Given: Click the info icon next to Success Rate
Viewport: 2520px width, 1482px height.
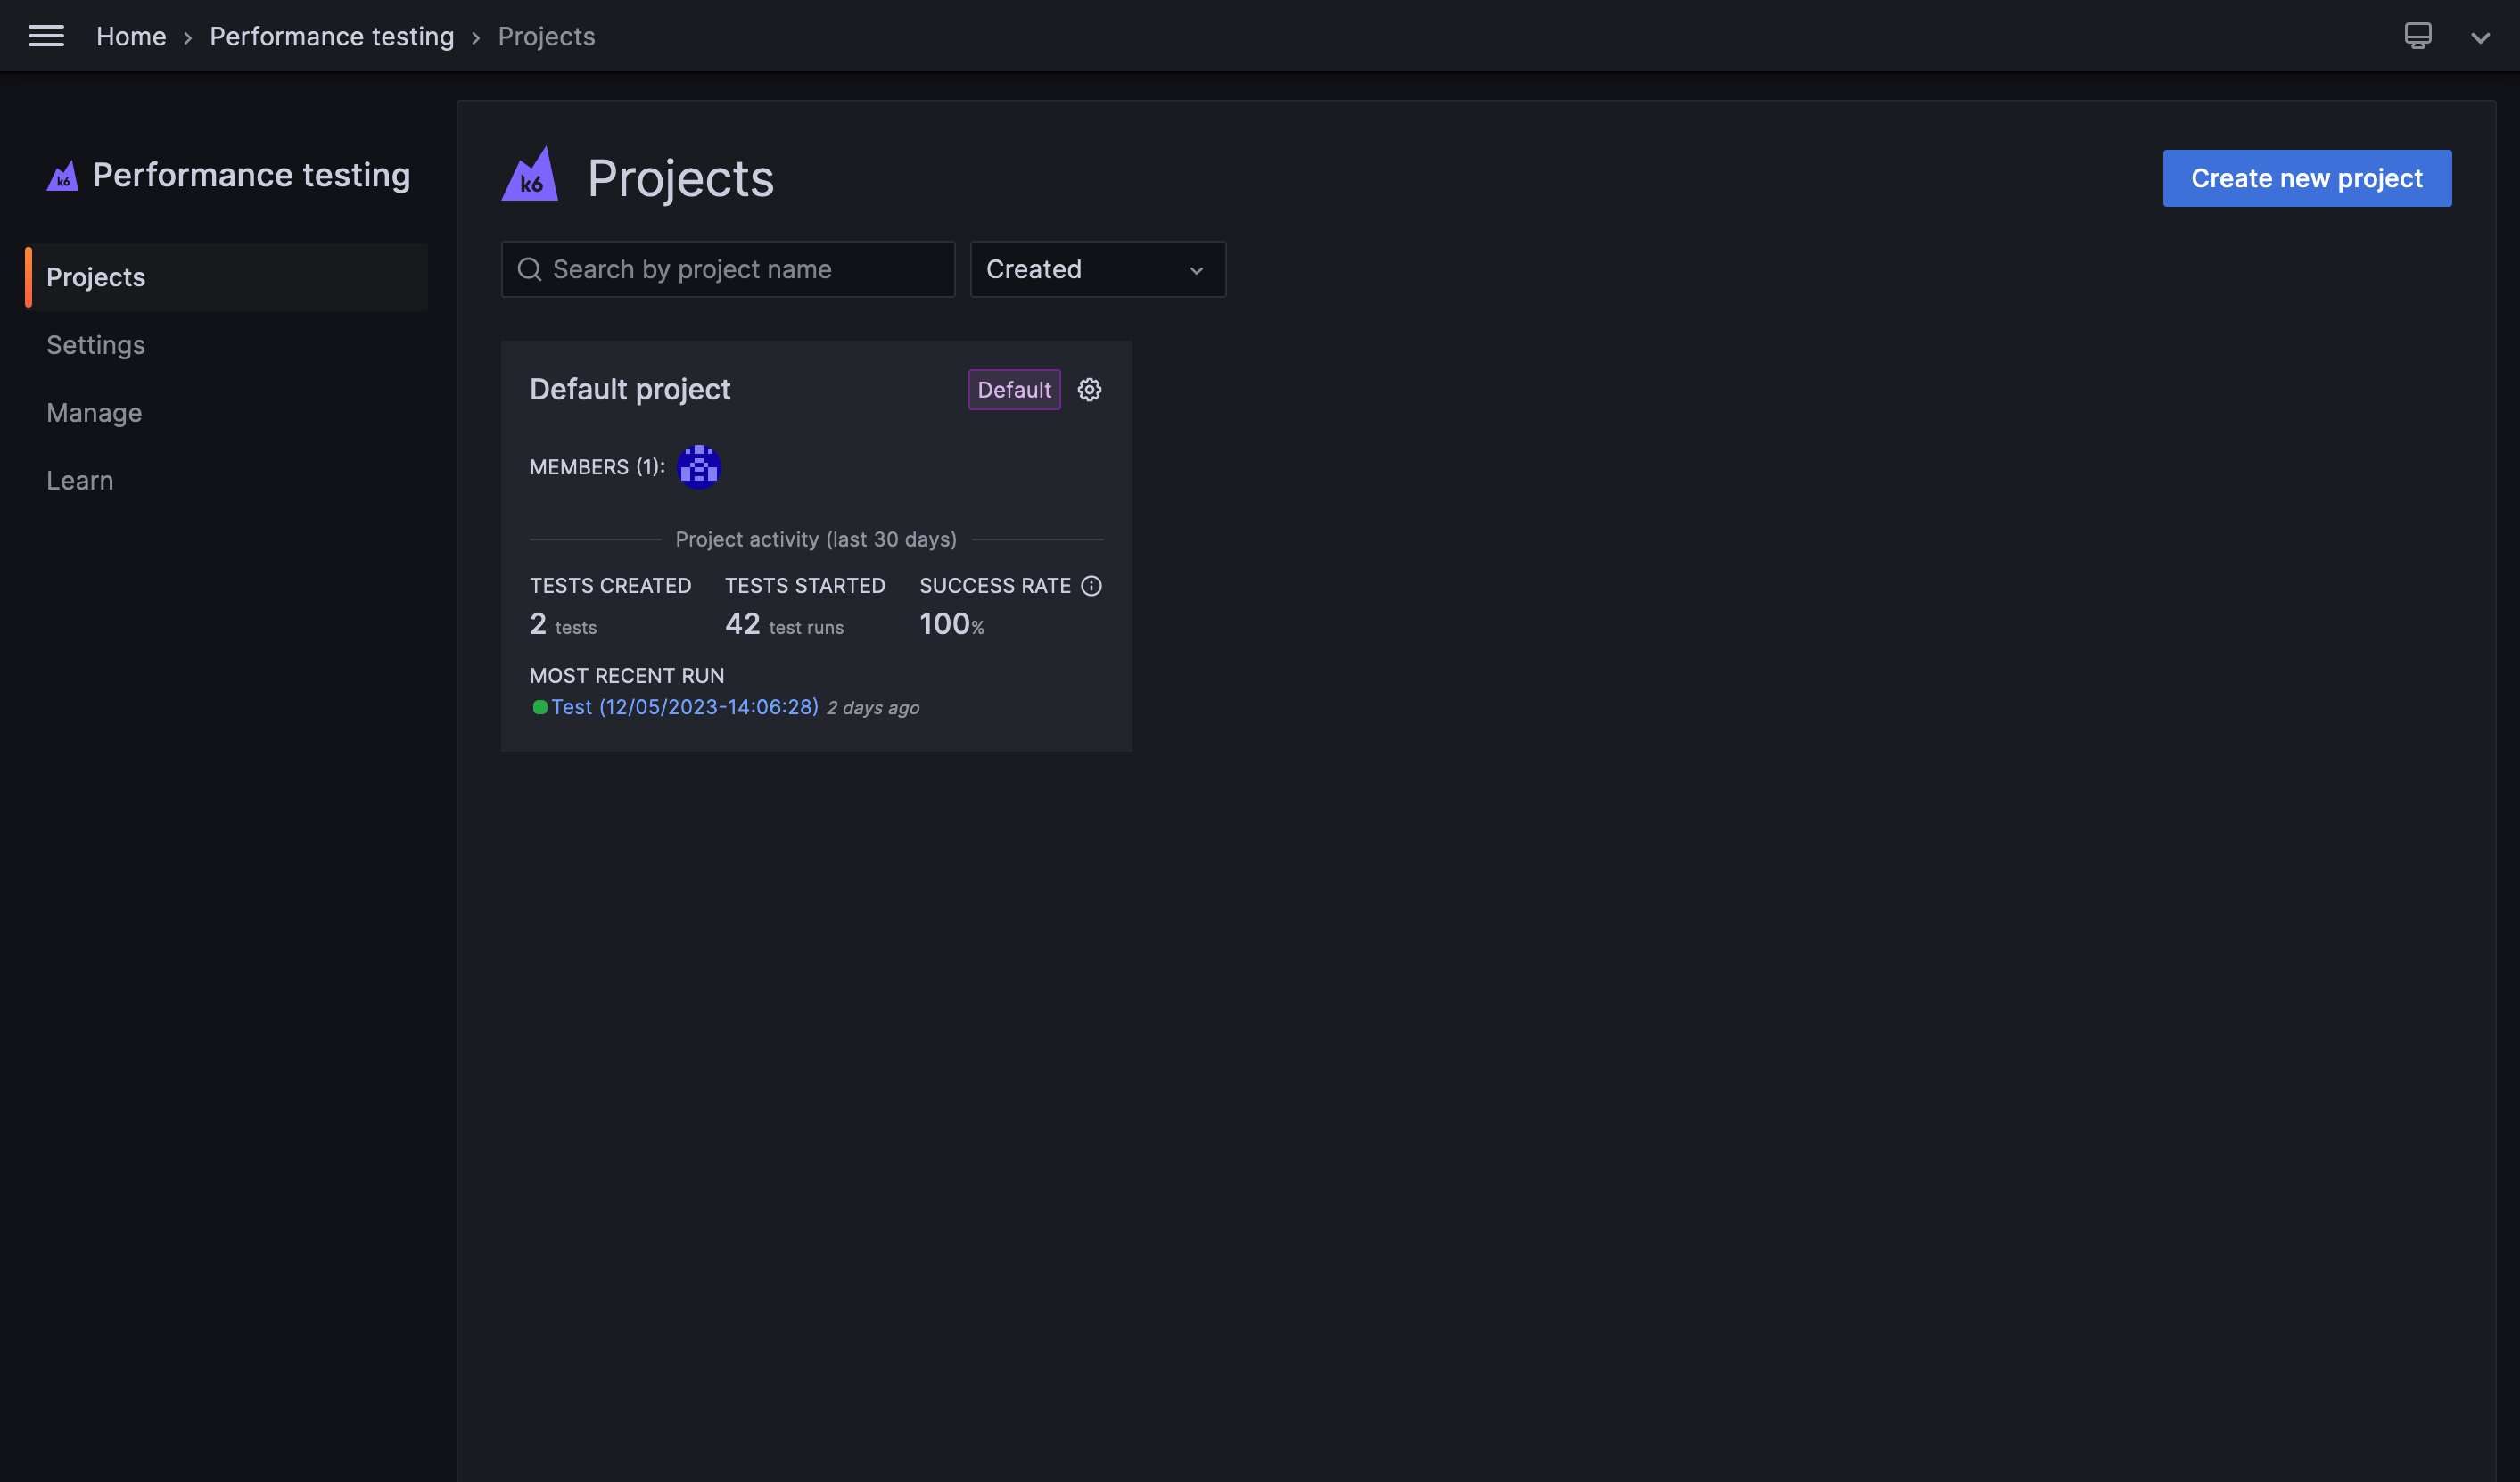Looking at the screenshot, I should click(1090, 586).
